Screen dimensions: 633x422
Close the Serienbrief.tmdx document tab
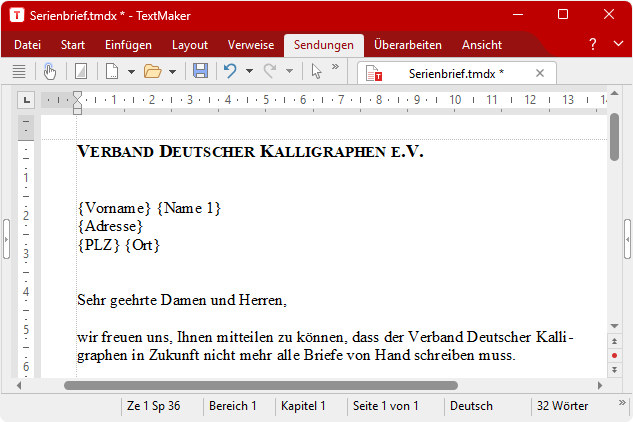[x=540, y=73]
